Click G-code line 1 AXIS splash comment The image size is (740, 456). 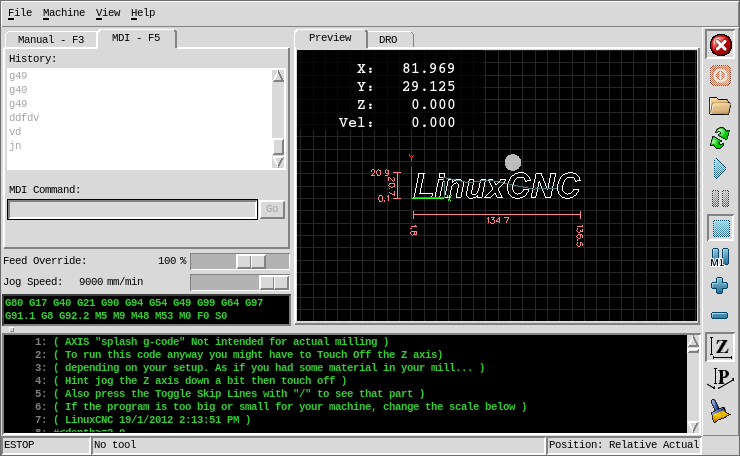pos(221,342)
